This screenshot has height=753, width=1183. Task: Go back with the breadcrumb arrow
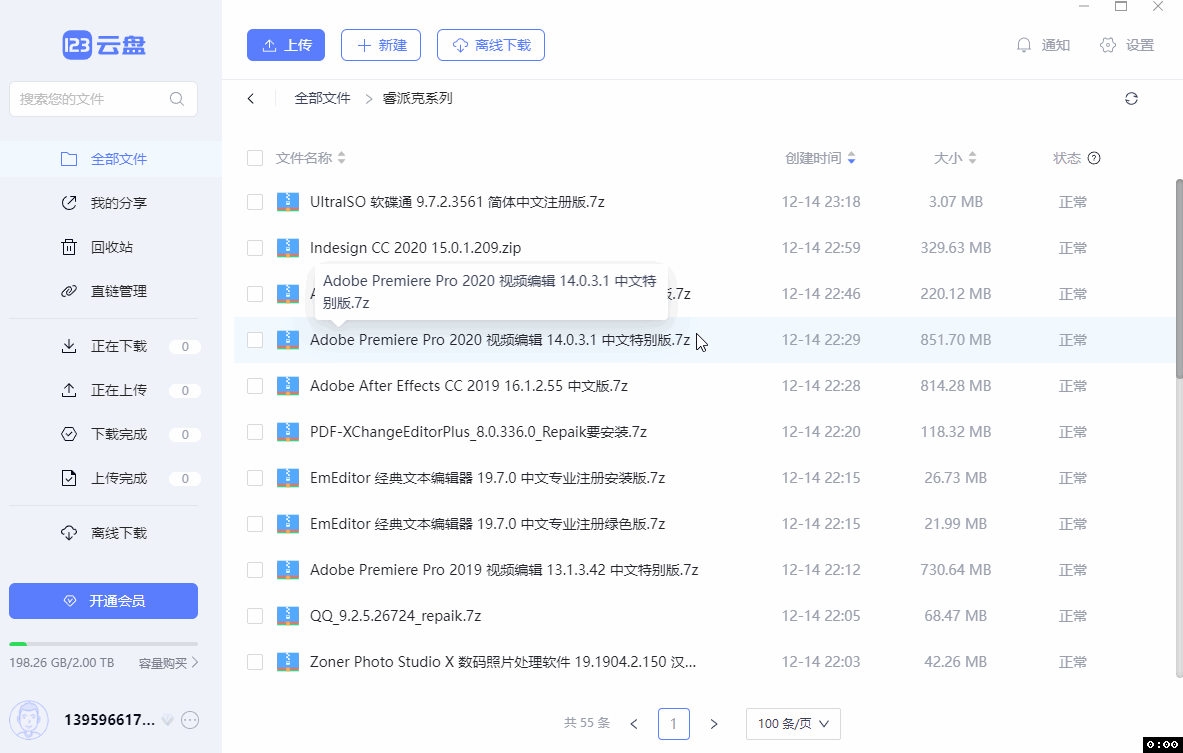251,99
